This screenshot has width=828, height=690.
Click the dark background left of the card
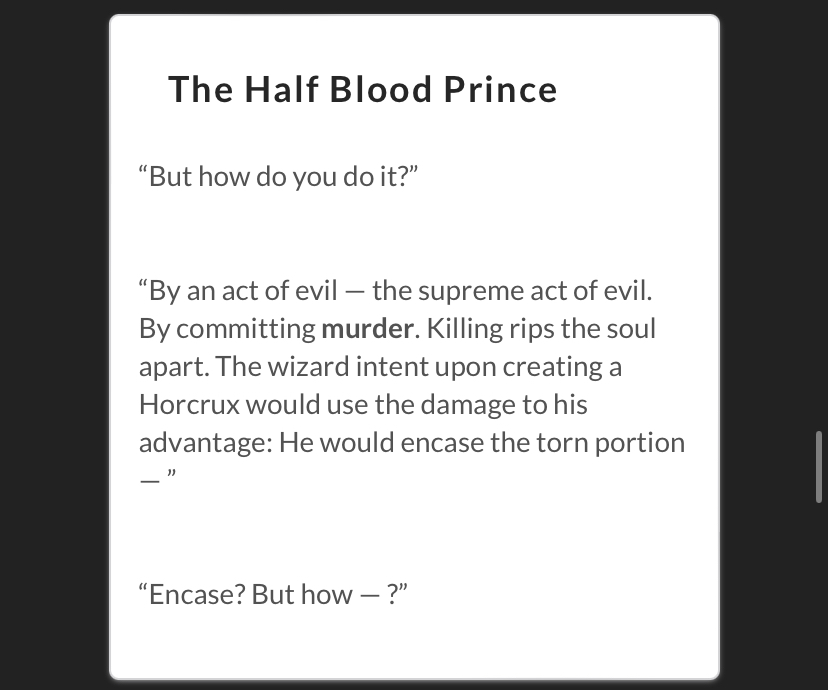(53, 343)
